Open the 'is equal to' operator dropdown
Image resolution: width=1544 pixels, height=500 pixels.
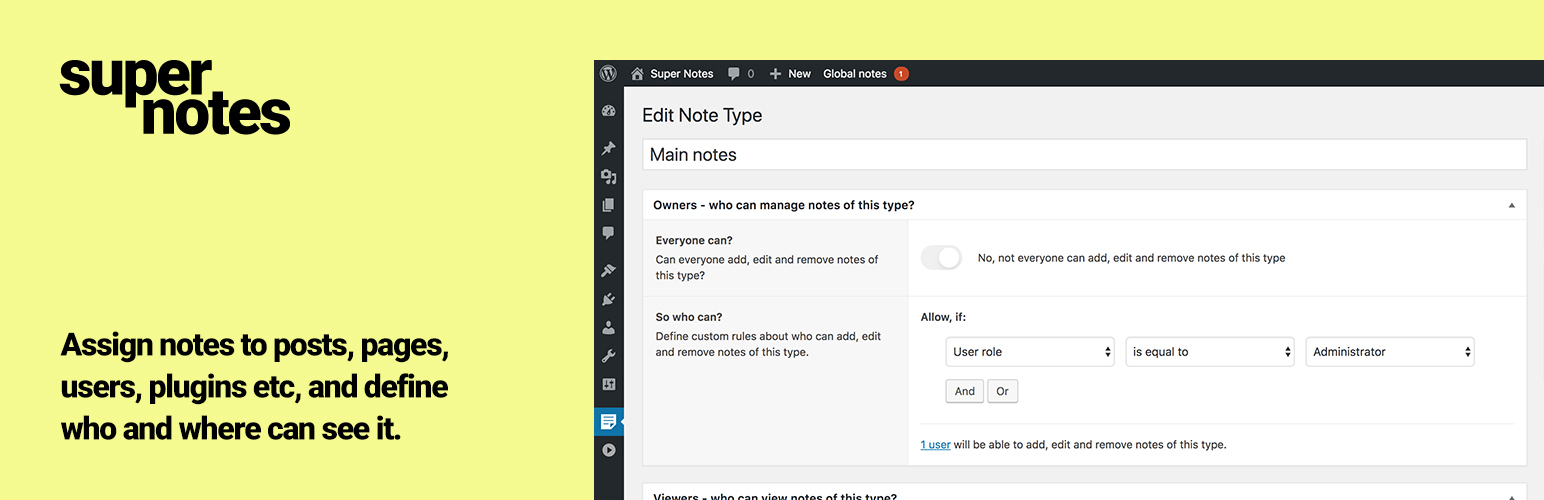1210,352
